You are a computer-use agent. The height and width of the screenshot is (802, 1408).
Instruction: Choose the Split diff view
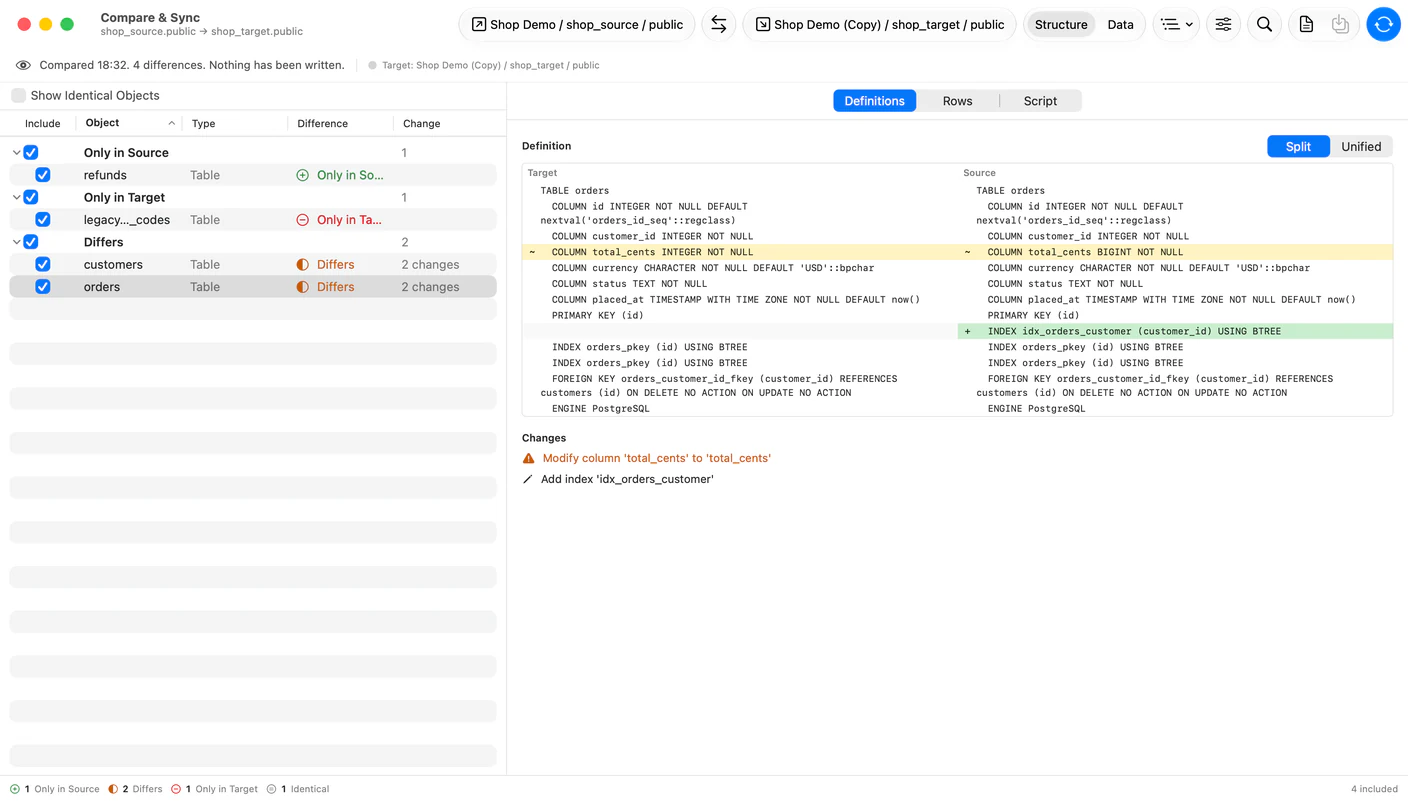point(1298,146)
